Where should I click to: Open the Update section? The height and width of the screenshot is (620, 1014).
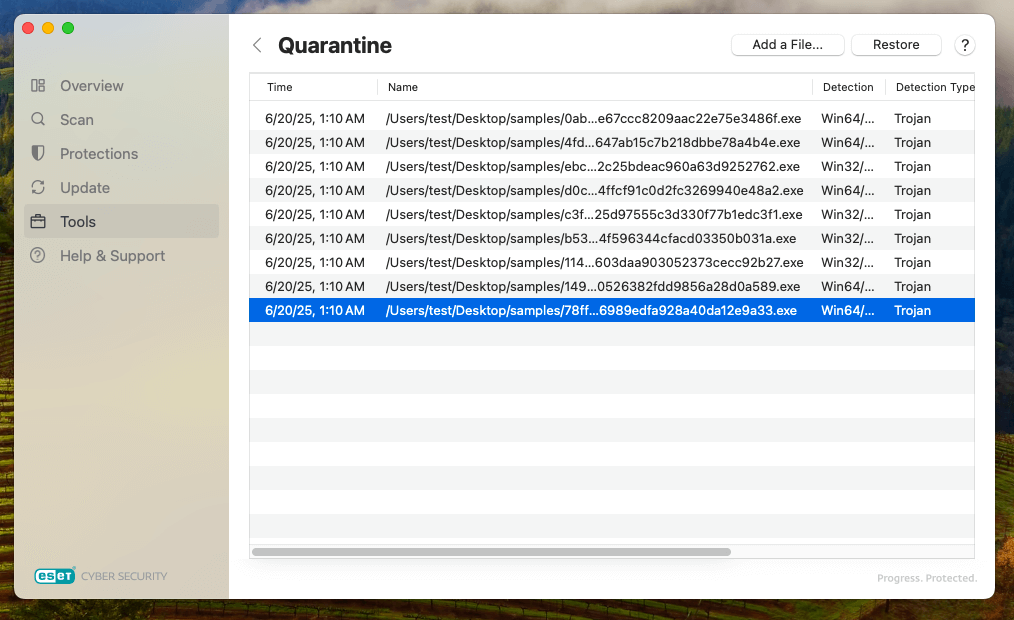(x=122, y=187)
